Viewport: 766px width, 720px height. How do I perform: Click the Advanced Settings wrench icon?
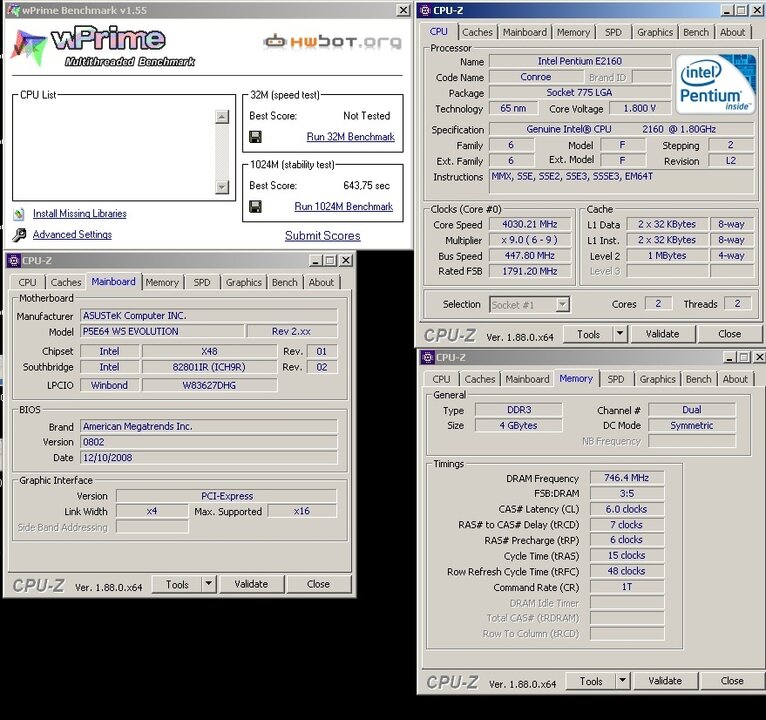tap(19, 235)
